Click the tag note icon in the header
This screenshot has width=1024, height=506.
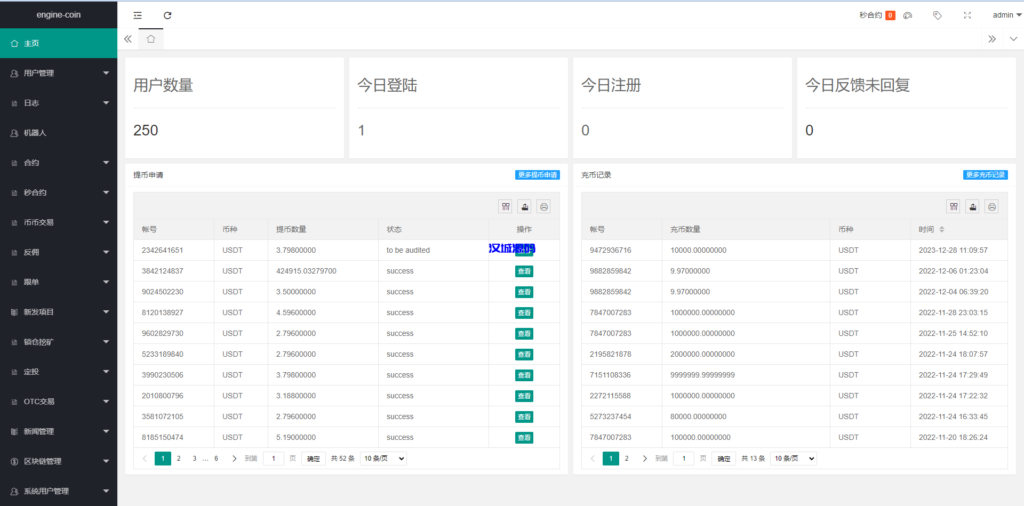tap(937, 15)
